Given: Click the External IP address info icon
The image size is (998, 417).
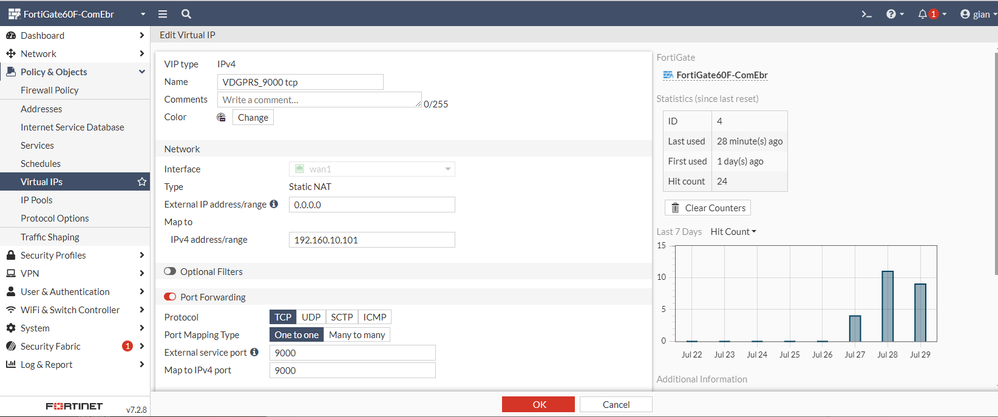Looking at the screenshot, I should 274,204.
